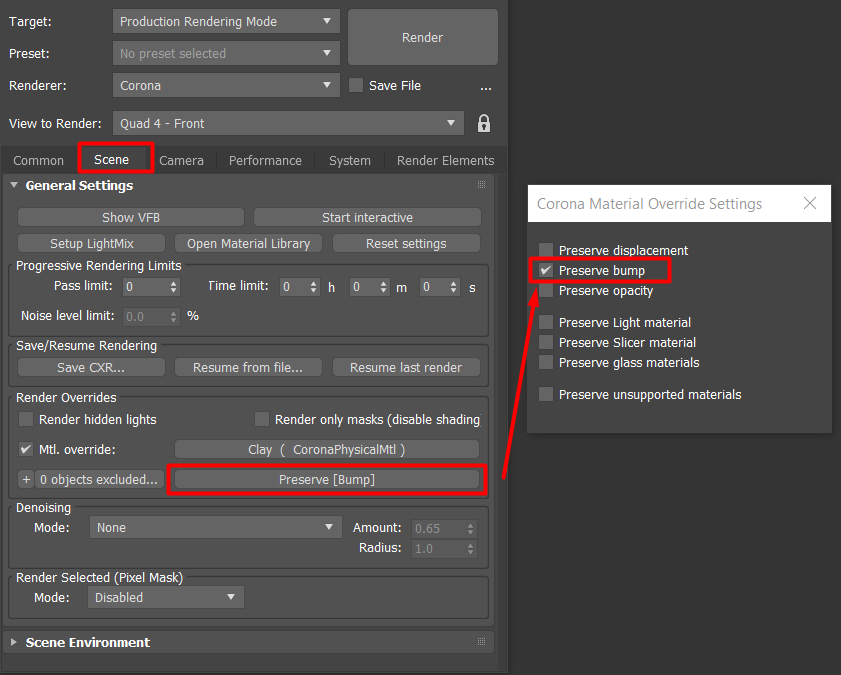This screenshot has height=675, width=841.
Task: Open the Target rendering mode dropdown
Action: click(x=225, y=21)
